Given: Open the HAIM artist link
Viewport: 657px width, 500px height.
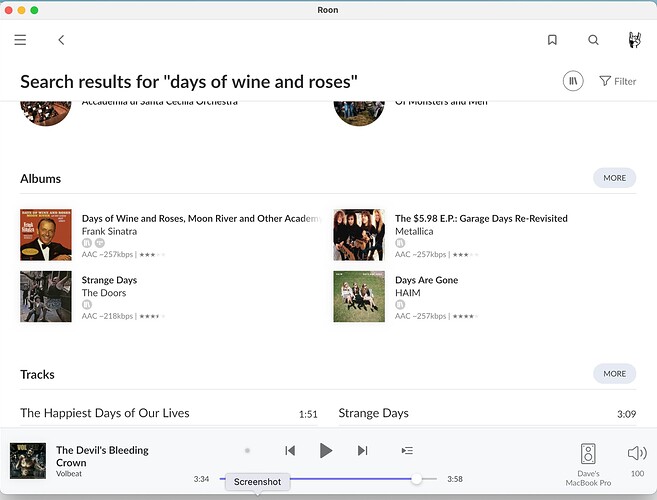Looking at the screenshot, I should point(408,293).
